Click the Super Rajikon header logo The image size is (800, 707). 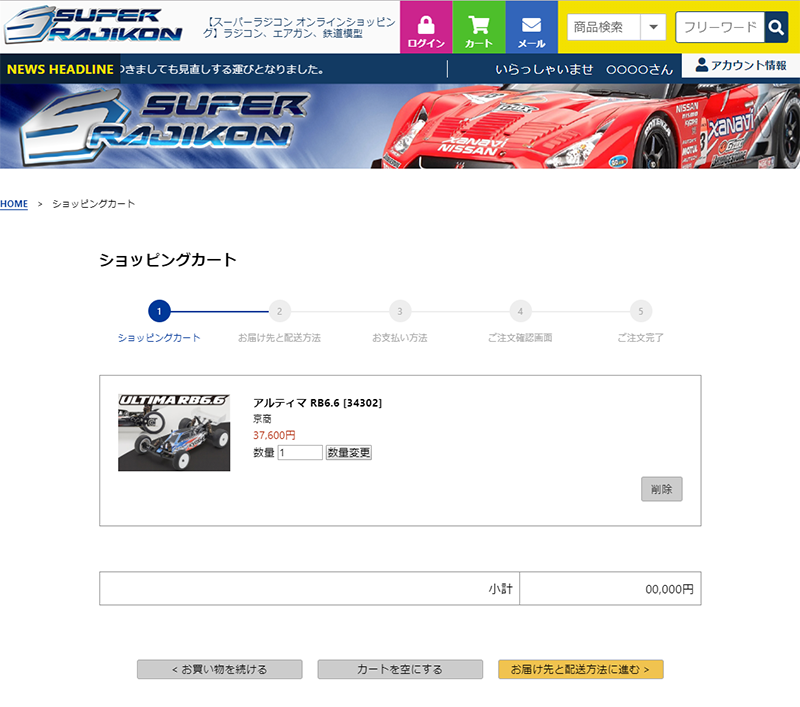point(94,26)
